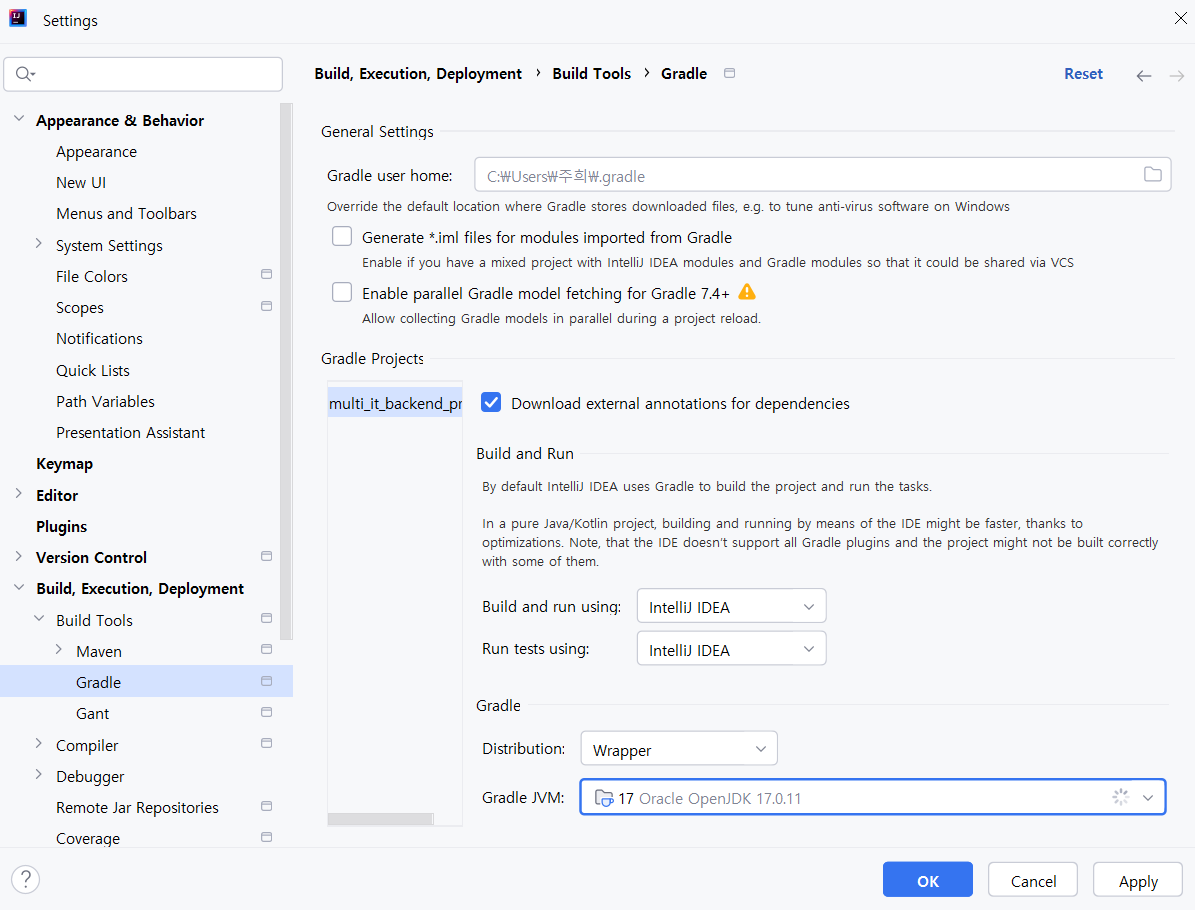
Task: Close the Settings dialog
Action: pyautogui.click(x=1181, y=18)
